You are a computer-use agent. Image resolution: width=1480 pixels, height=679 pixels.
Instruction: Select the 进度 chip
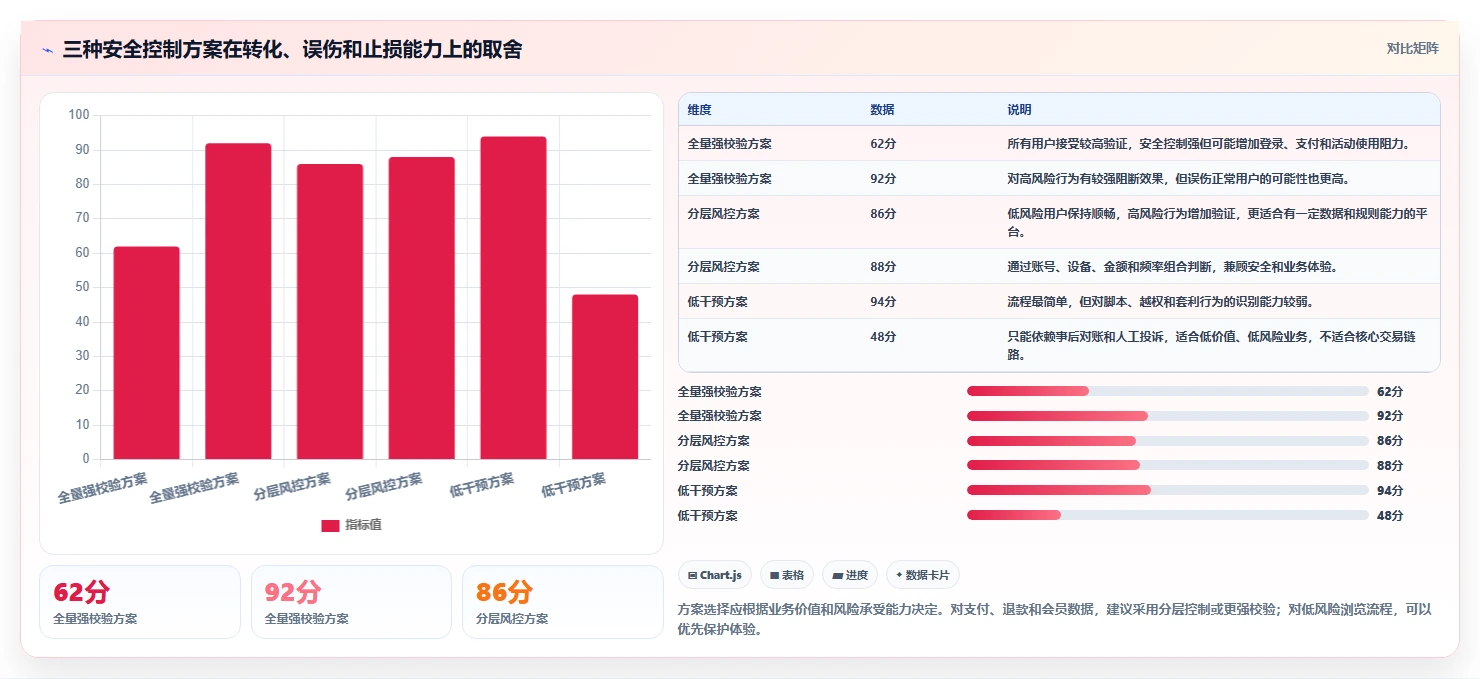(x=850, y=575)
